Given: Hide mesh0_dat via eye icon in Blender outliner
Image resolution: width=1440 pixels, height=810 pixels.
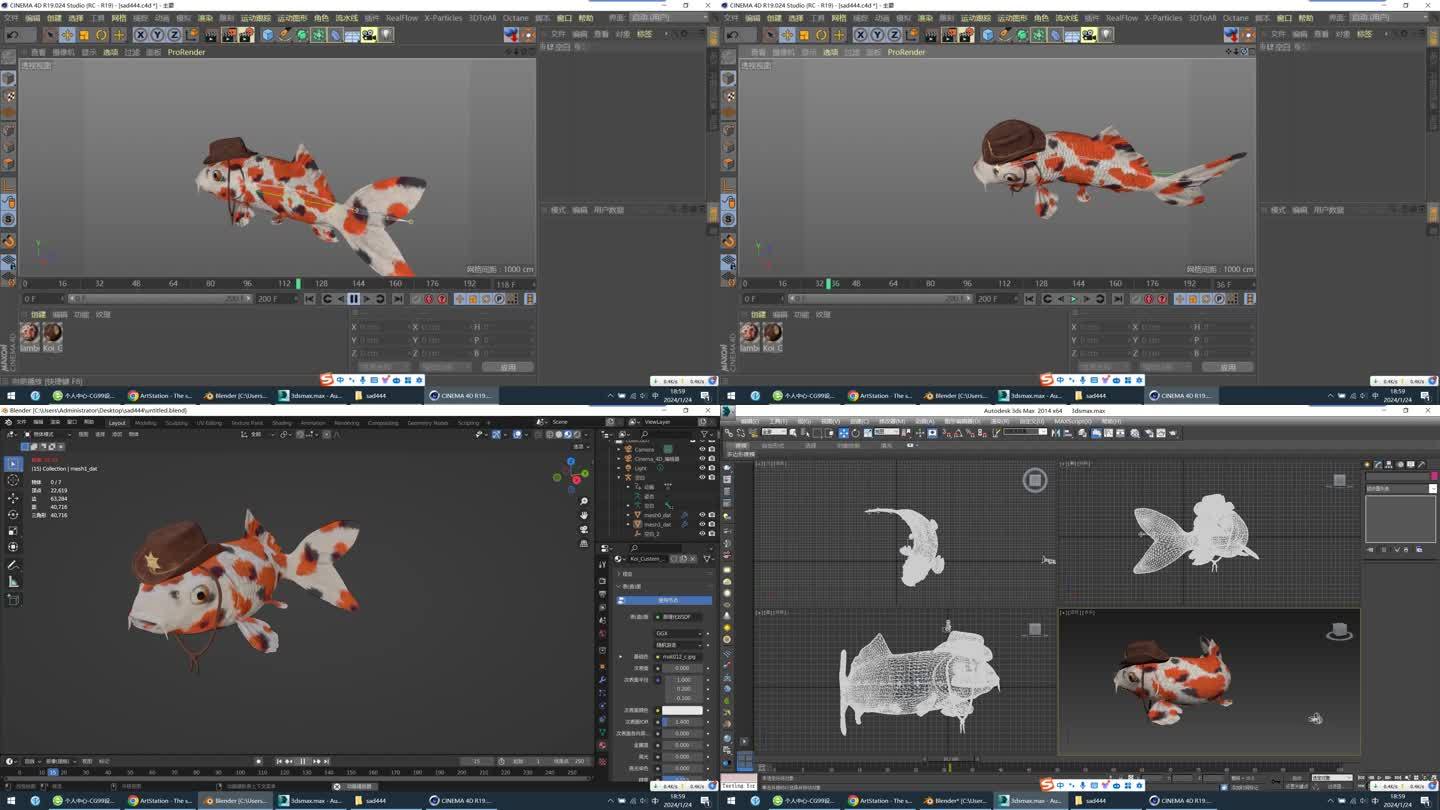Looking at the screenshot, I should (702, 515).
